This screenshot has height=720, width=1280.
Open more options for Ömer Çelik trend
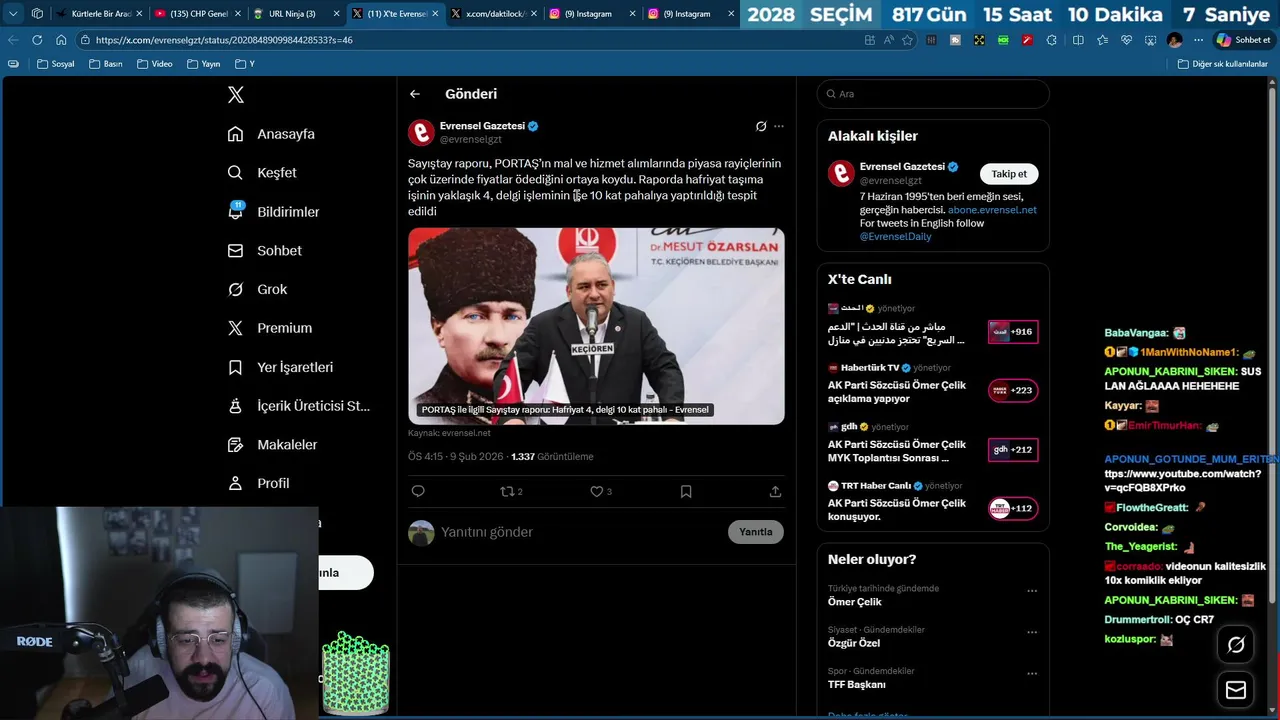[1032, 591]
